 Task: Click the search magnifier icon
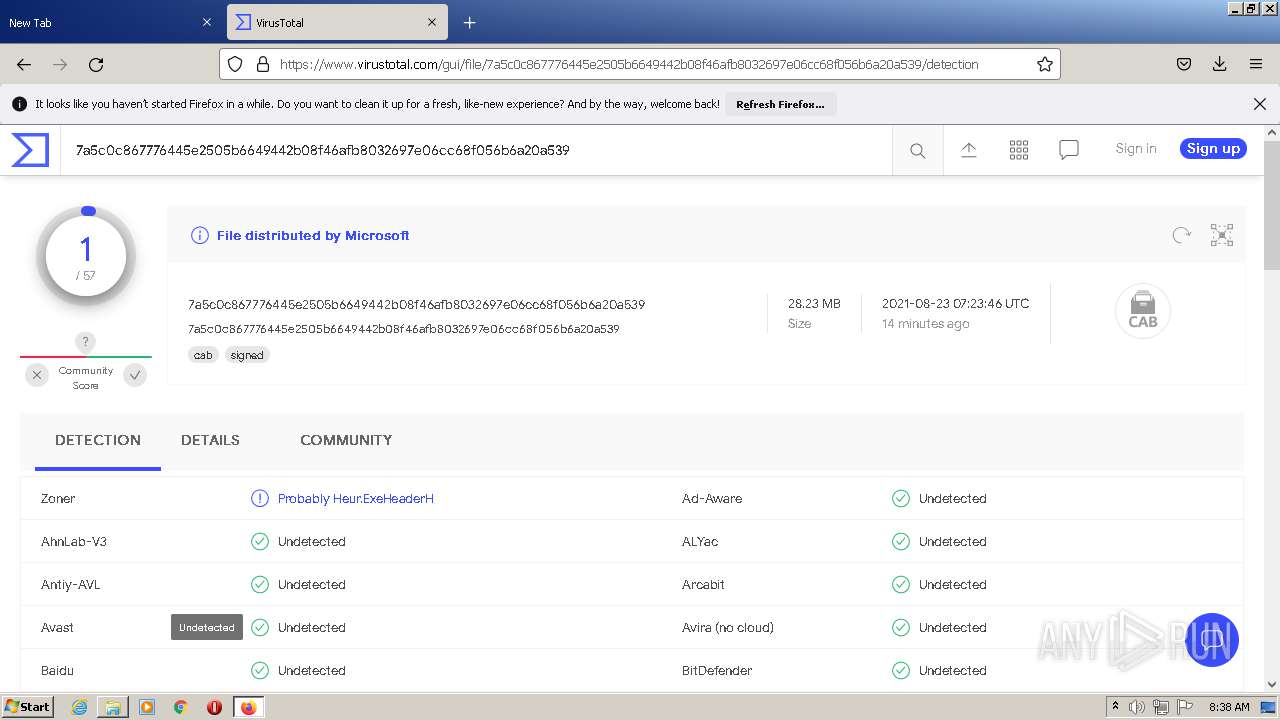click(x=917, y=151)
